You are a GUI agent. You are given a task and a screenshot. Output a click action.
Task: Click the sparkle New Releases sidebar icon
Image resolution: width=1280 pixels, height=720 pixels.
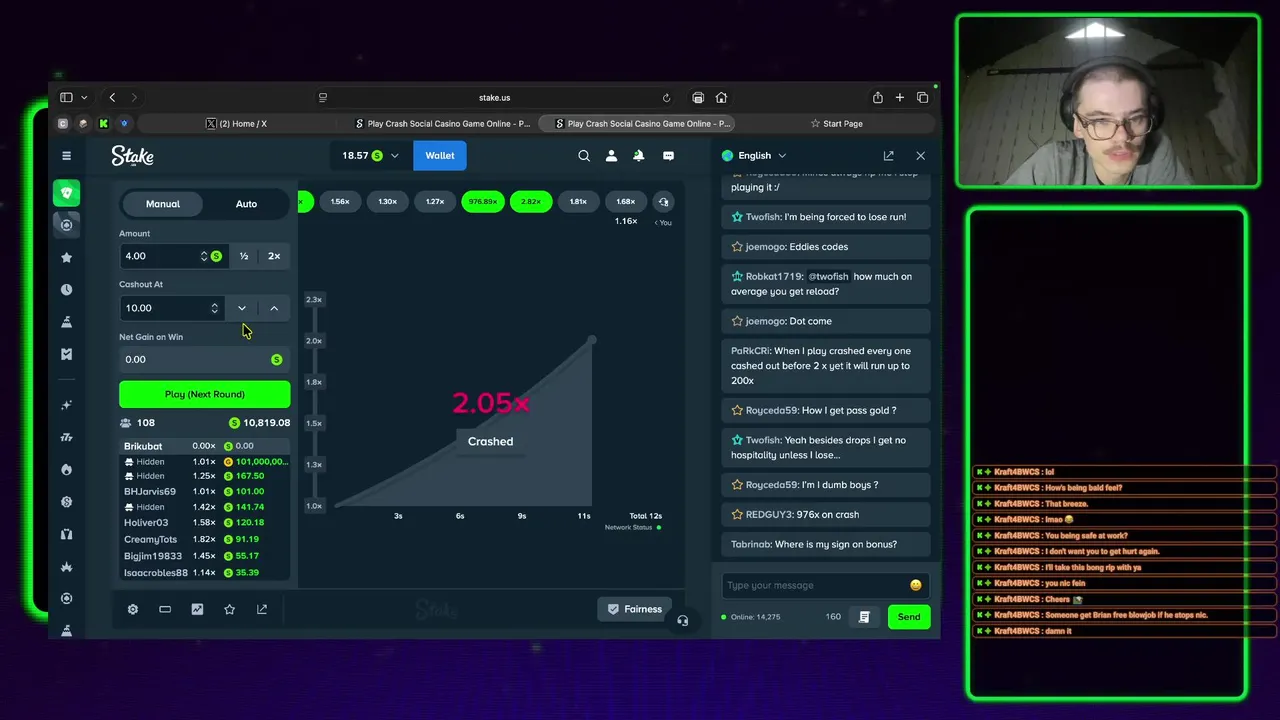pyautogui.click(x=67, y=405)
